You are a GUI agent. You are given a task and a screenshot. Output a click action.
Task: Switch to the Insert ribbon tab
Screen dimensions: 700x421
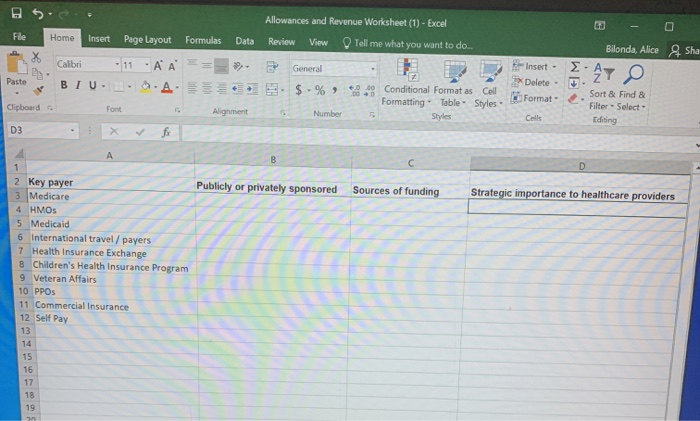pyautogui.click(x=99, y=39)
